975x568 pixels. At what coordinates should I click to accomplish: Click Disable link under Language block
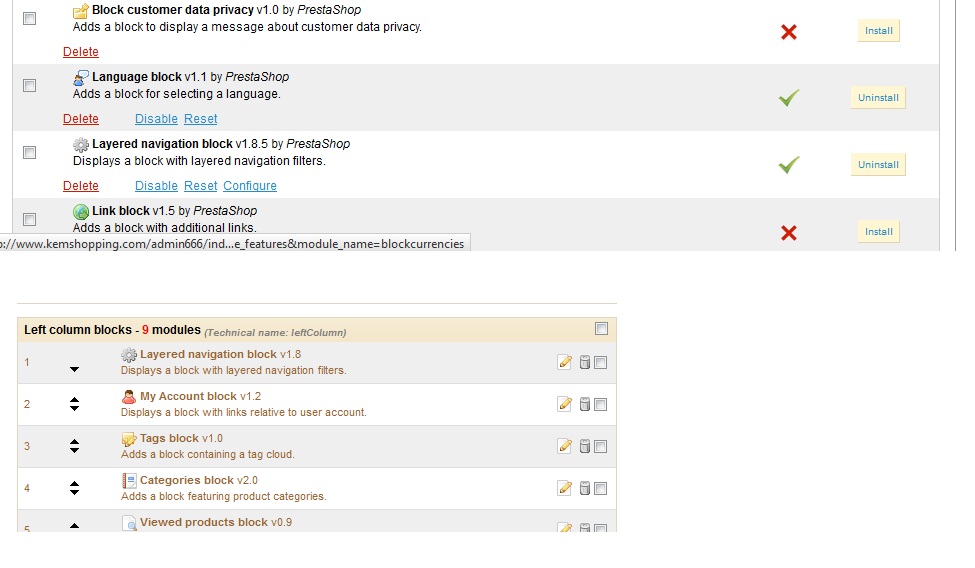click(156, 119)
